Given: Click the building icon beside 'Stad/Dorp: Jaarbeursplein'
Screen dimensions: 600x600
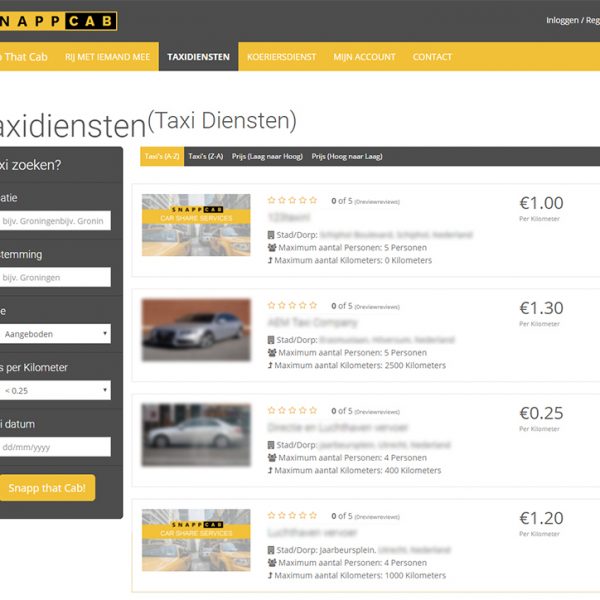Looking at the screenshot, I should click(271, 550).
